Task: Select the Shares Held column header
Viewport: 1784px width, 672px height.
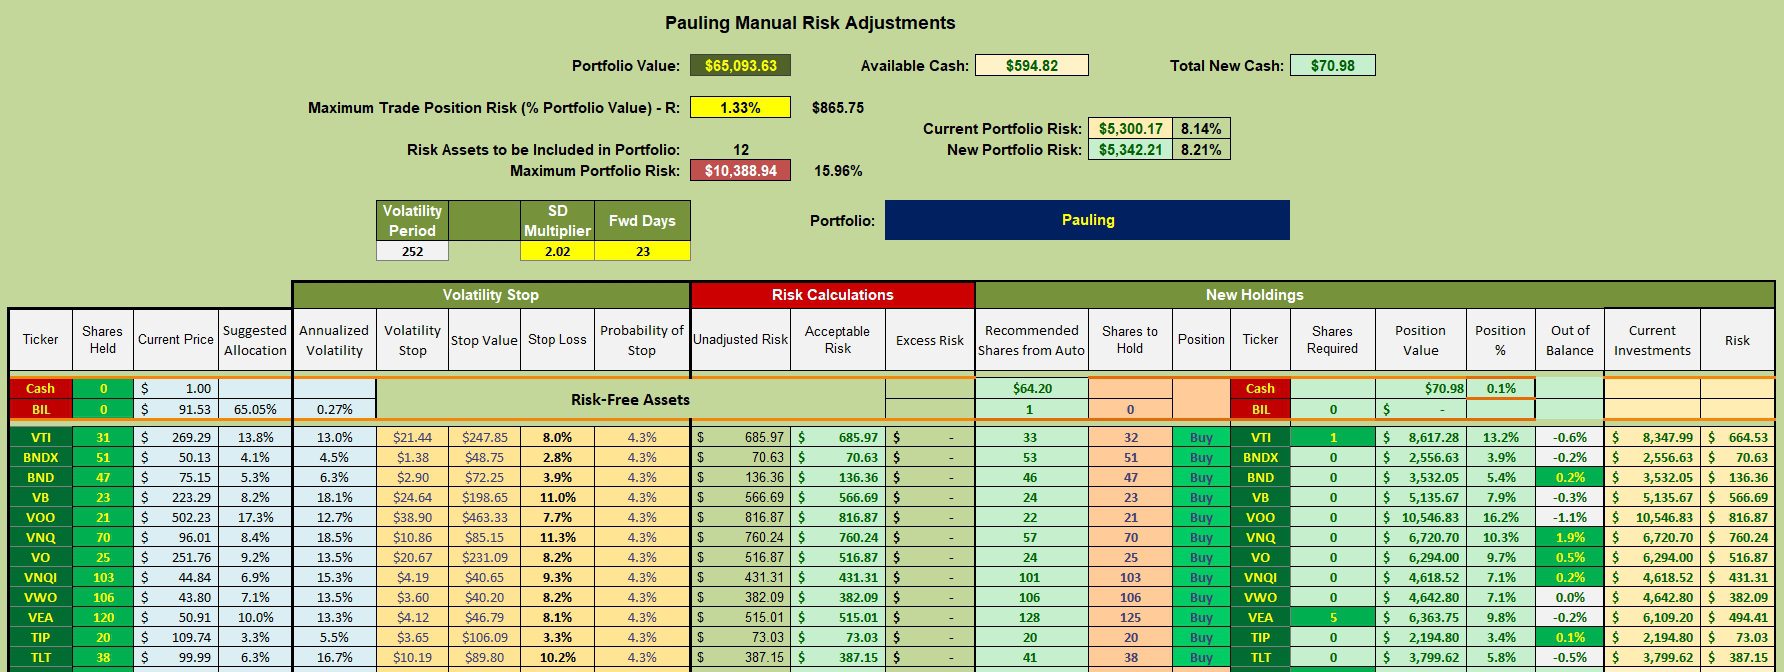Action: [102, 340]
